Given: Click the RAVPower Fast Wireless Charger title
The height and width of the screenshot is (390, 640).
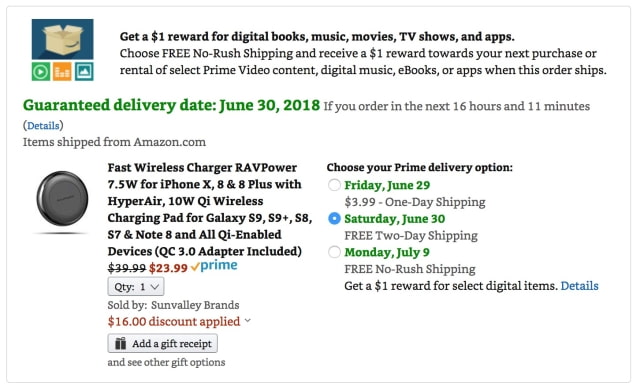Looking at the screenshot, I should click(210, 209).
